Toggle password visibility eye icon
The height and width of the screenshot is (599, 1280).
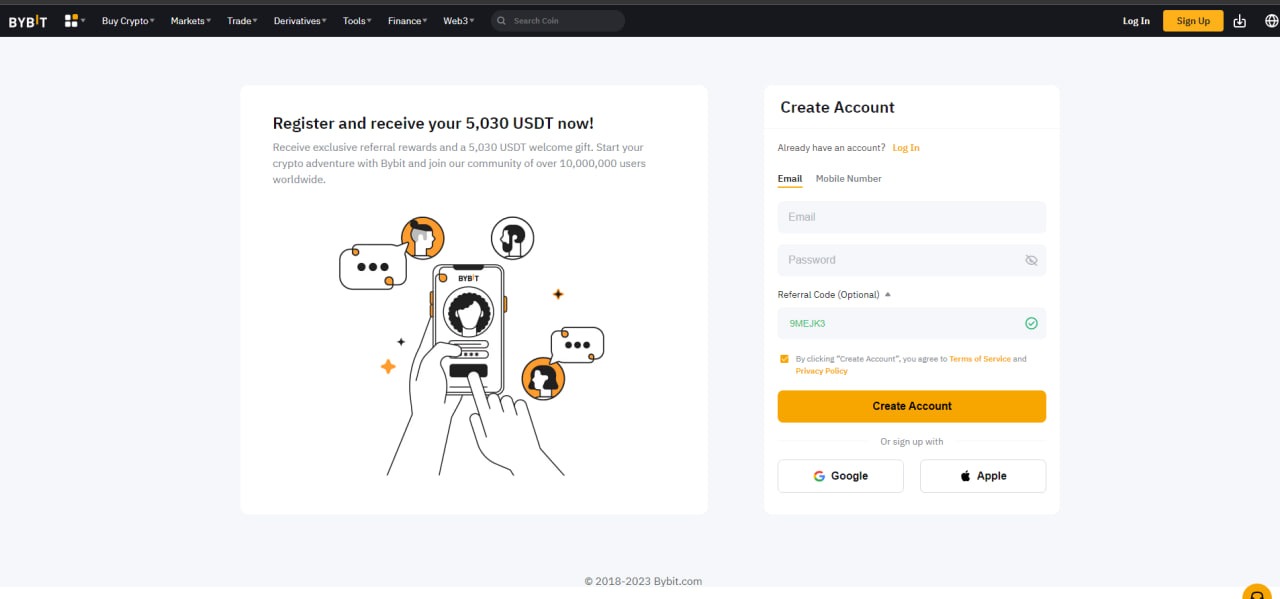(1031, 260)
